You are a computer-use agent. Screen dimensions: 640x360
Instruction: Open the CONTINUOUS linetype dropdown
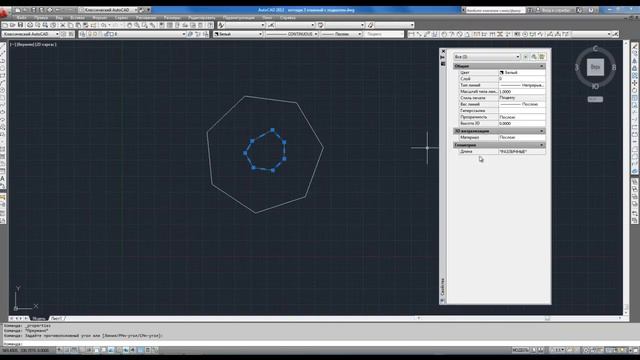(x=291, y=34)
